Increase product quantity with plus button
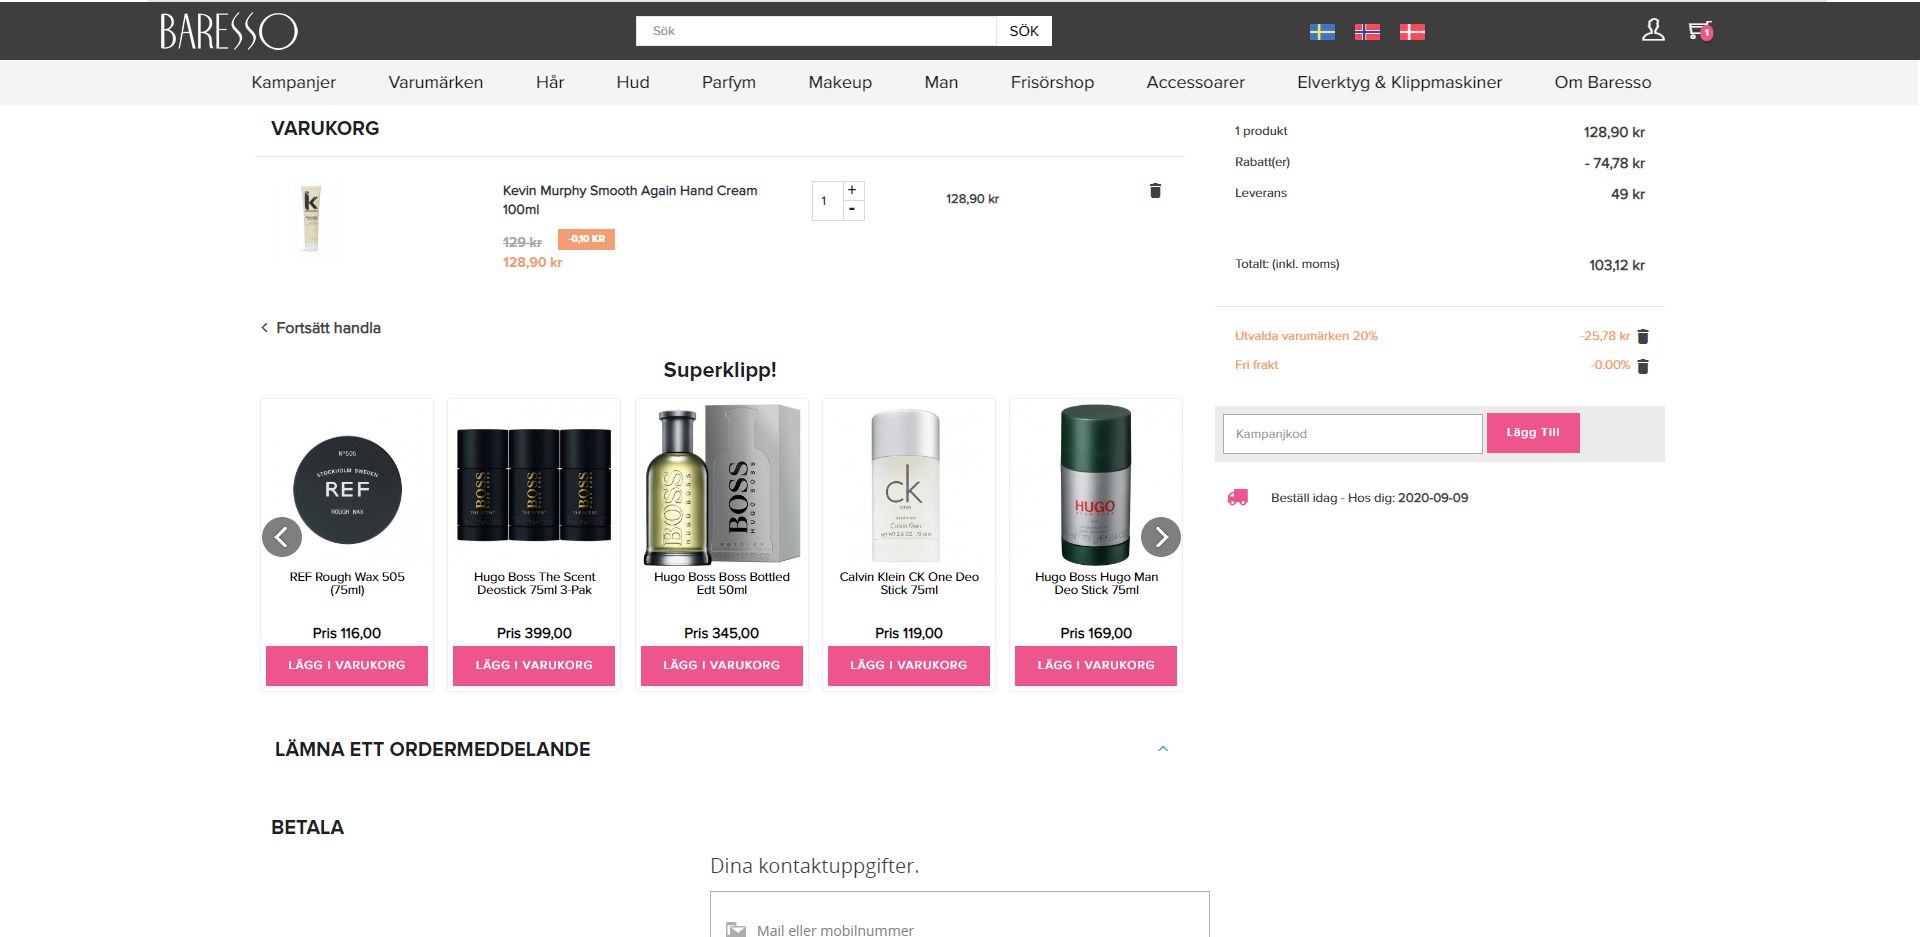Image resolution: width=1920 pixels, height=937 pixels. coord(852,190)
